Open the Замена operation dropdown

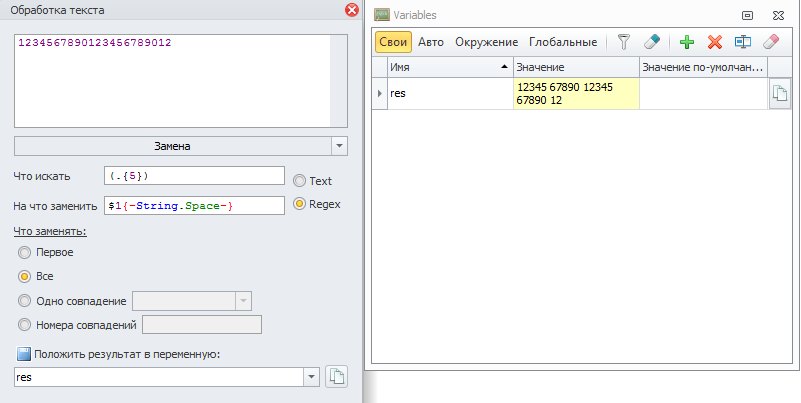point(339,146)
